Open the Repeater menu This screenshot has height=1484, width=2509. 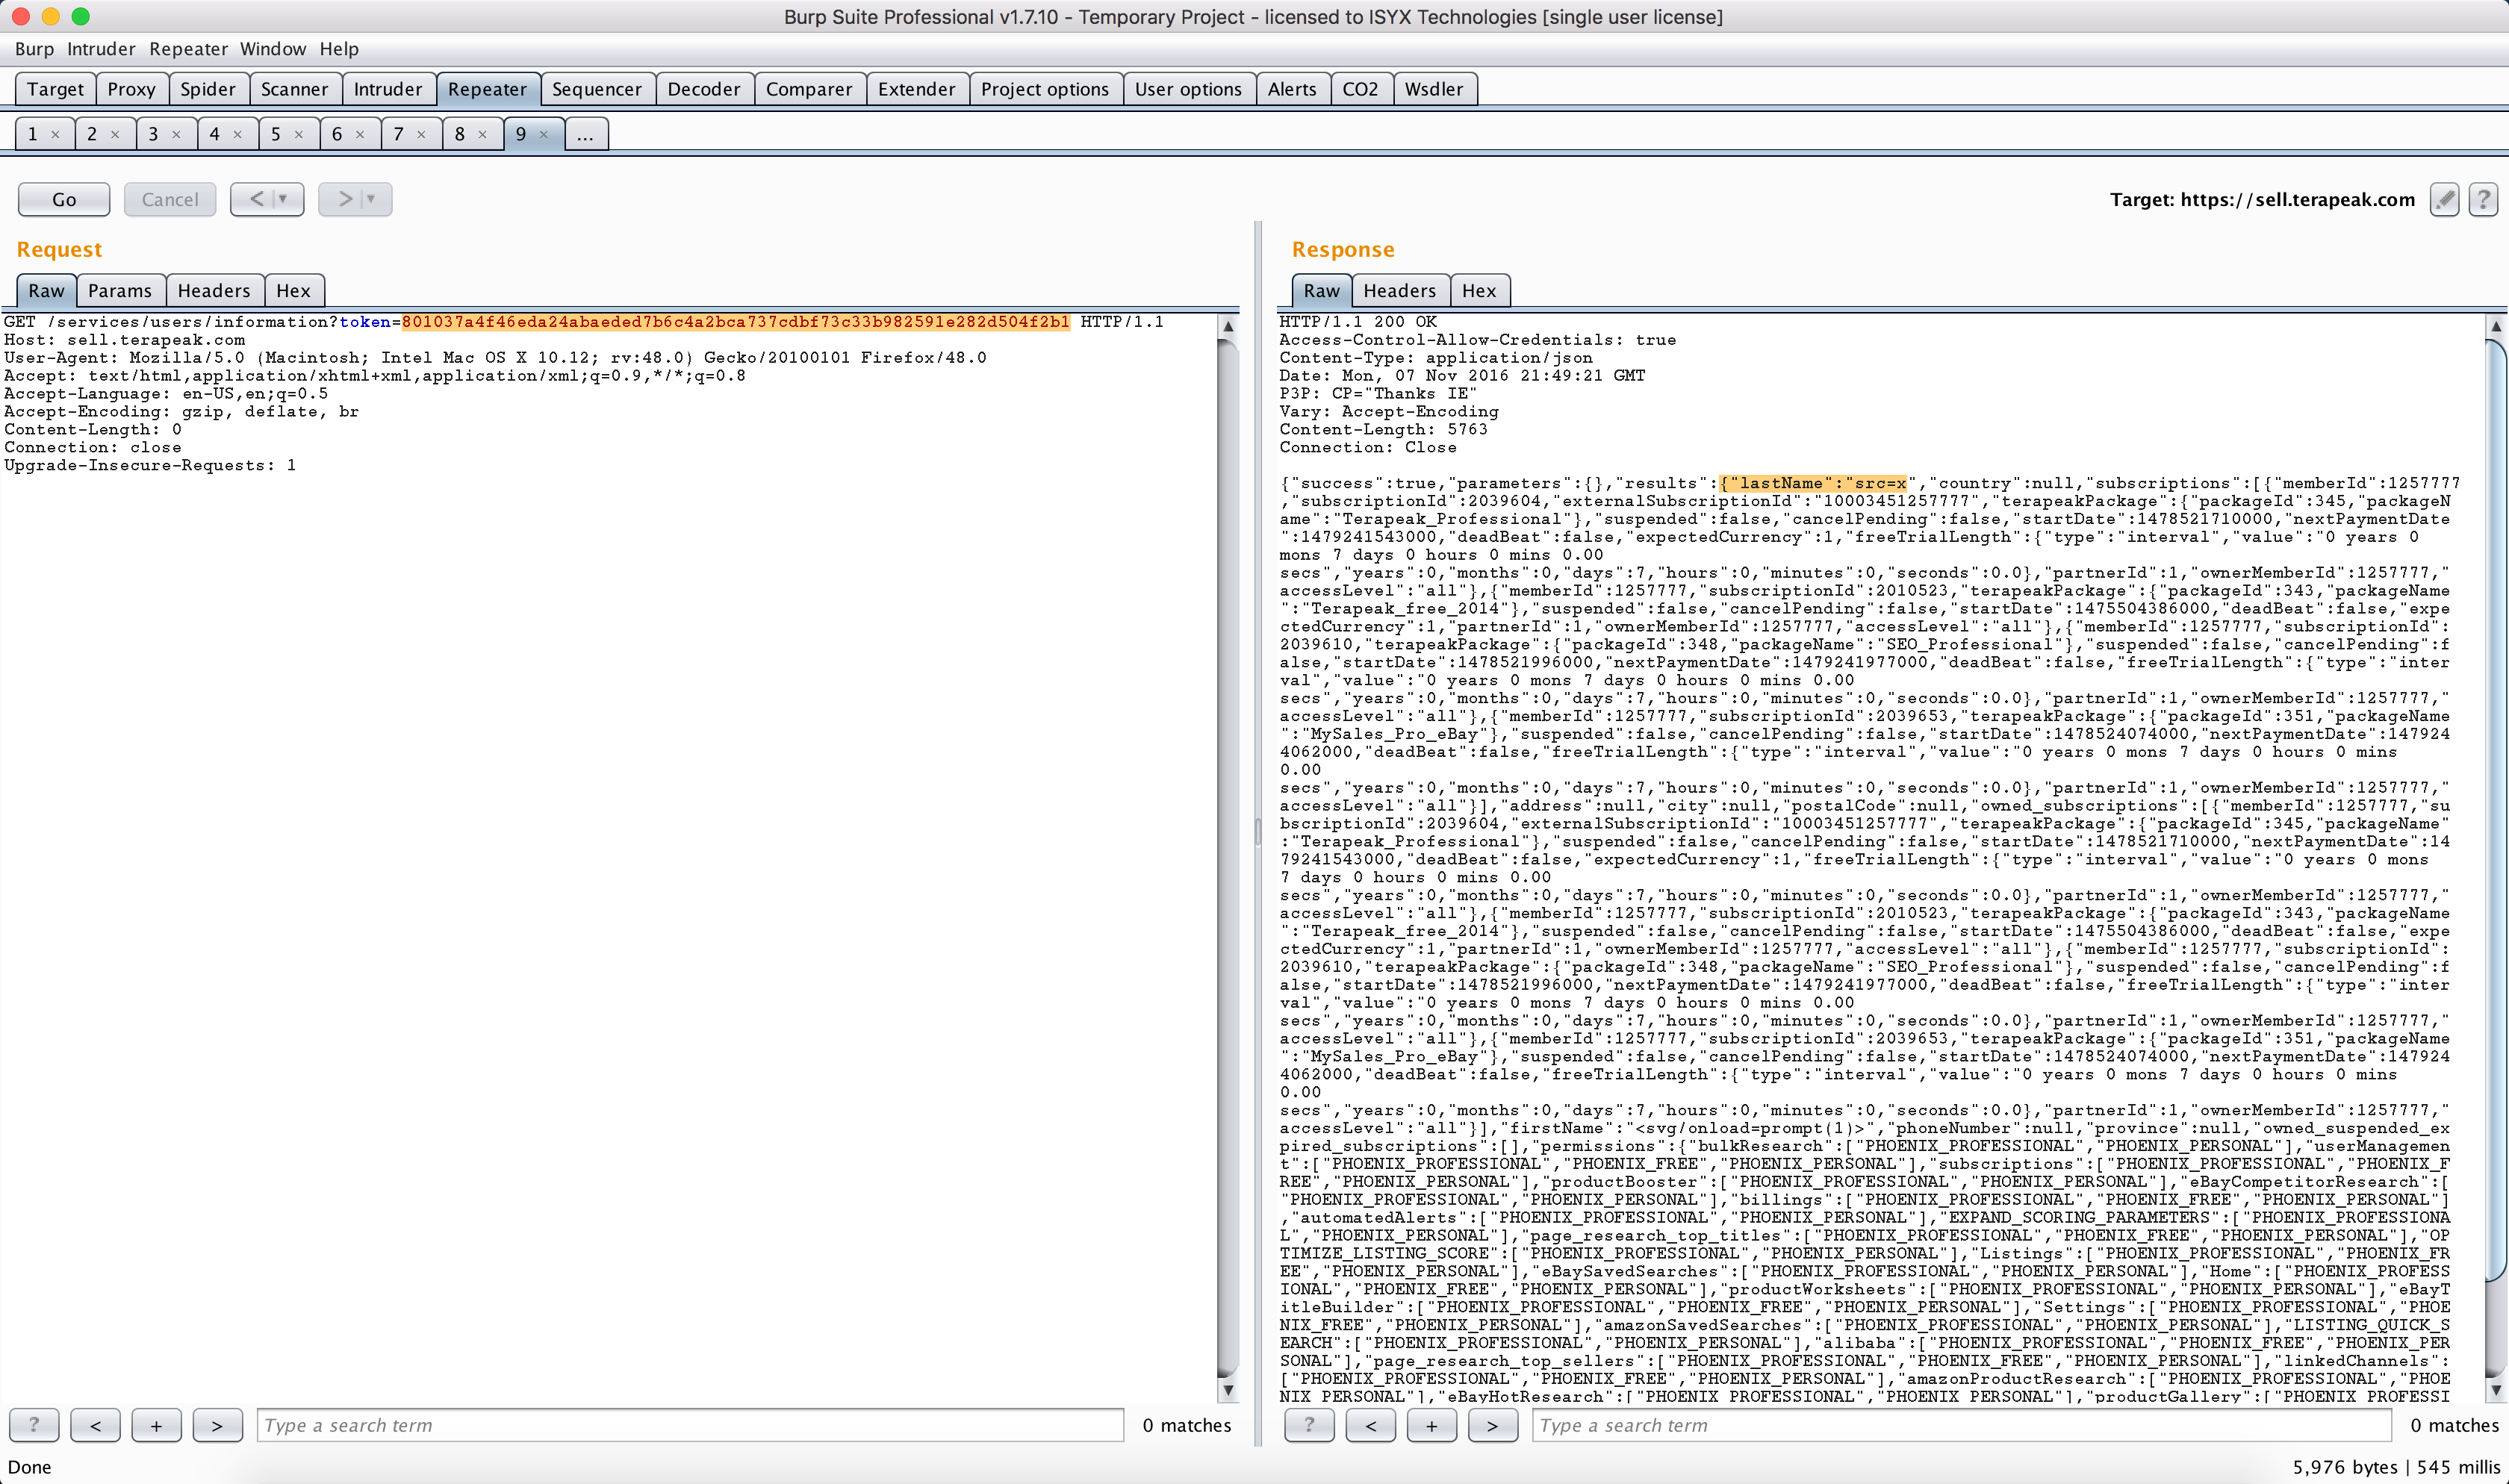(188, 49)
